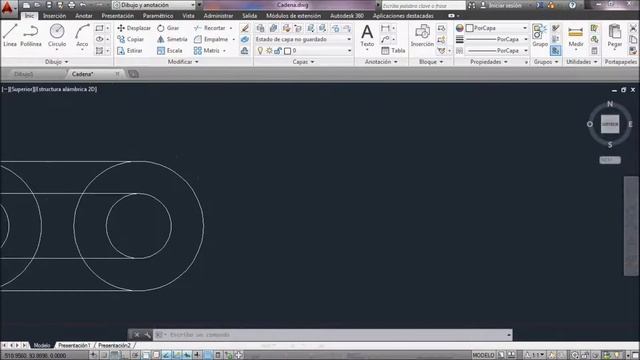Select the Recortar (trim) tool
Image resolution: width=640 pixels, height=360 pixels.
210,28
